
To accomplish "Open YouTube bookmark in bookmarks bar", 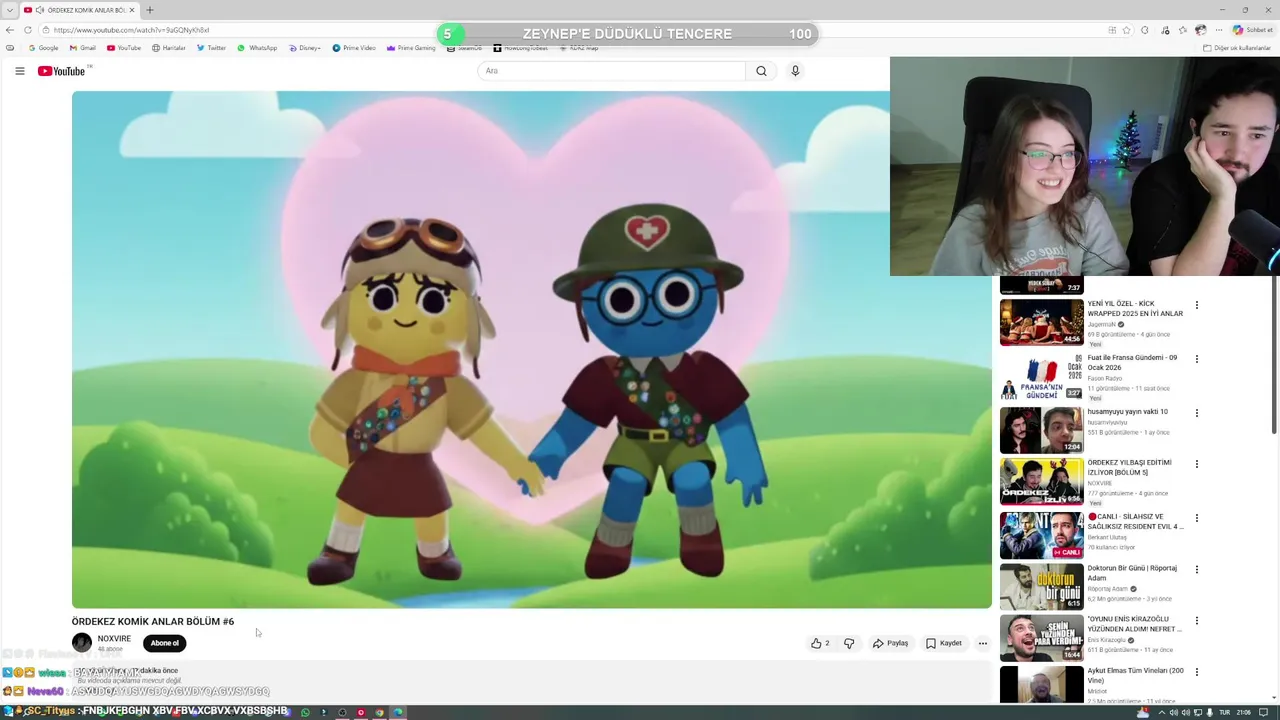I will coord(124,48).
